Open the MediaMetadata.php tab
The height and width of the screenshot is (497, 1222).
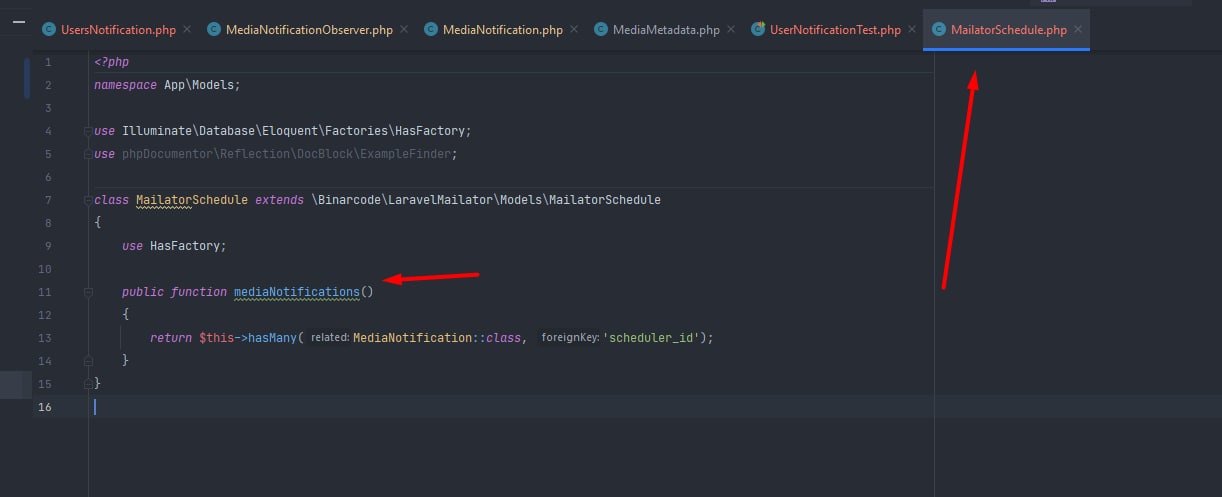[666, 30]
